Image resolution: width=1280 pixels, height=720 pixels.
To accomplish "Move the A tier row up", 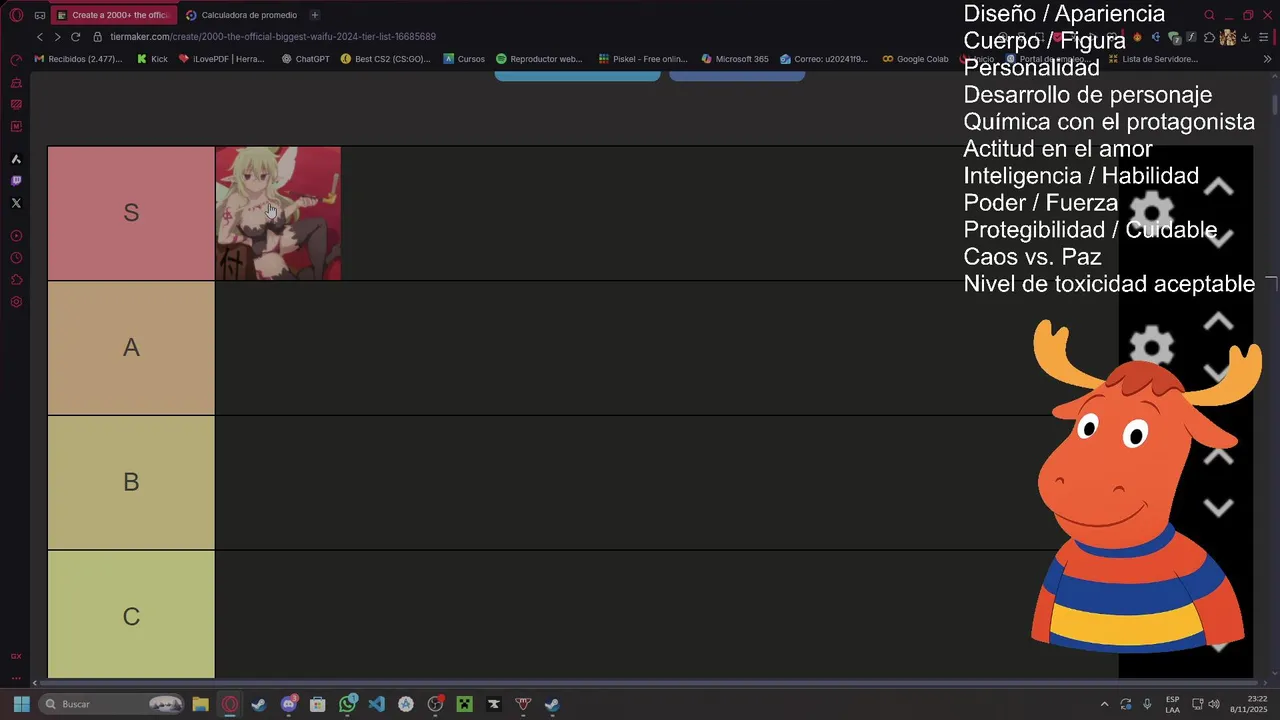I will point(1218,321).
